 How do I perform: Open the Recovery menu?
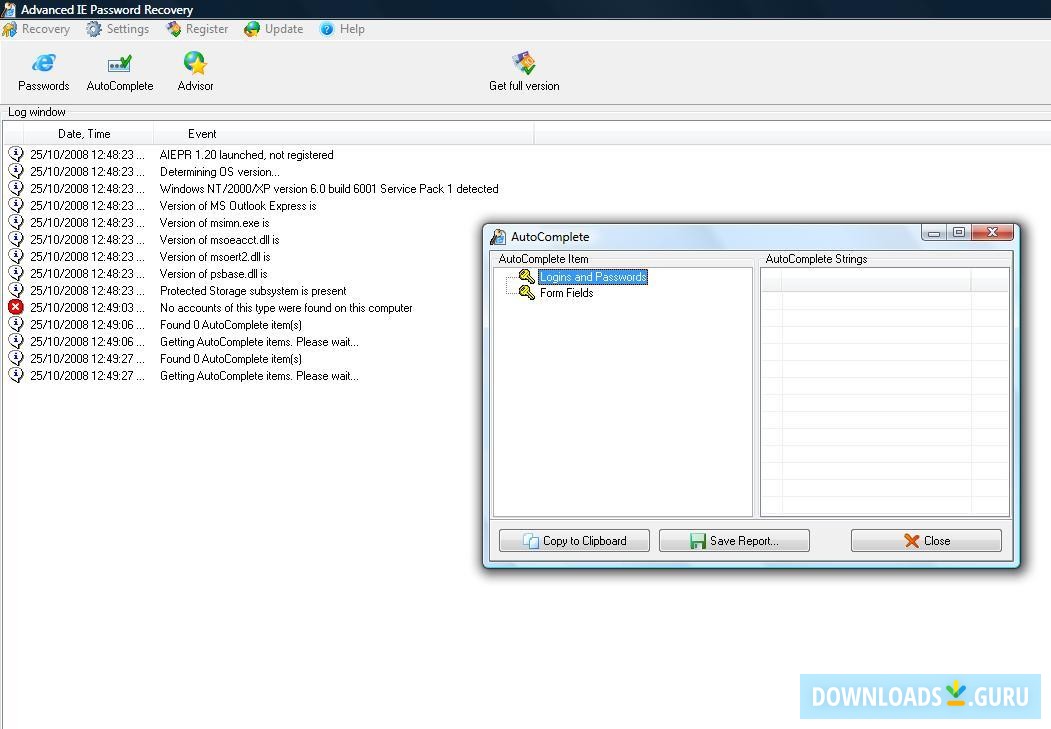37,29
